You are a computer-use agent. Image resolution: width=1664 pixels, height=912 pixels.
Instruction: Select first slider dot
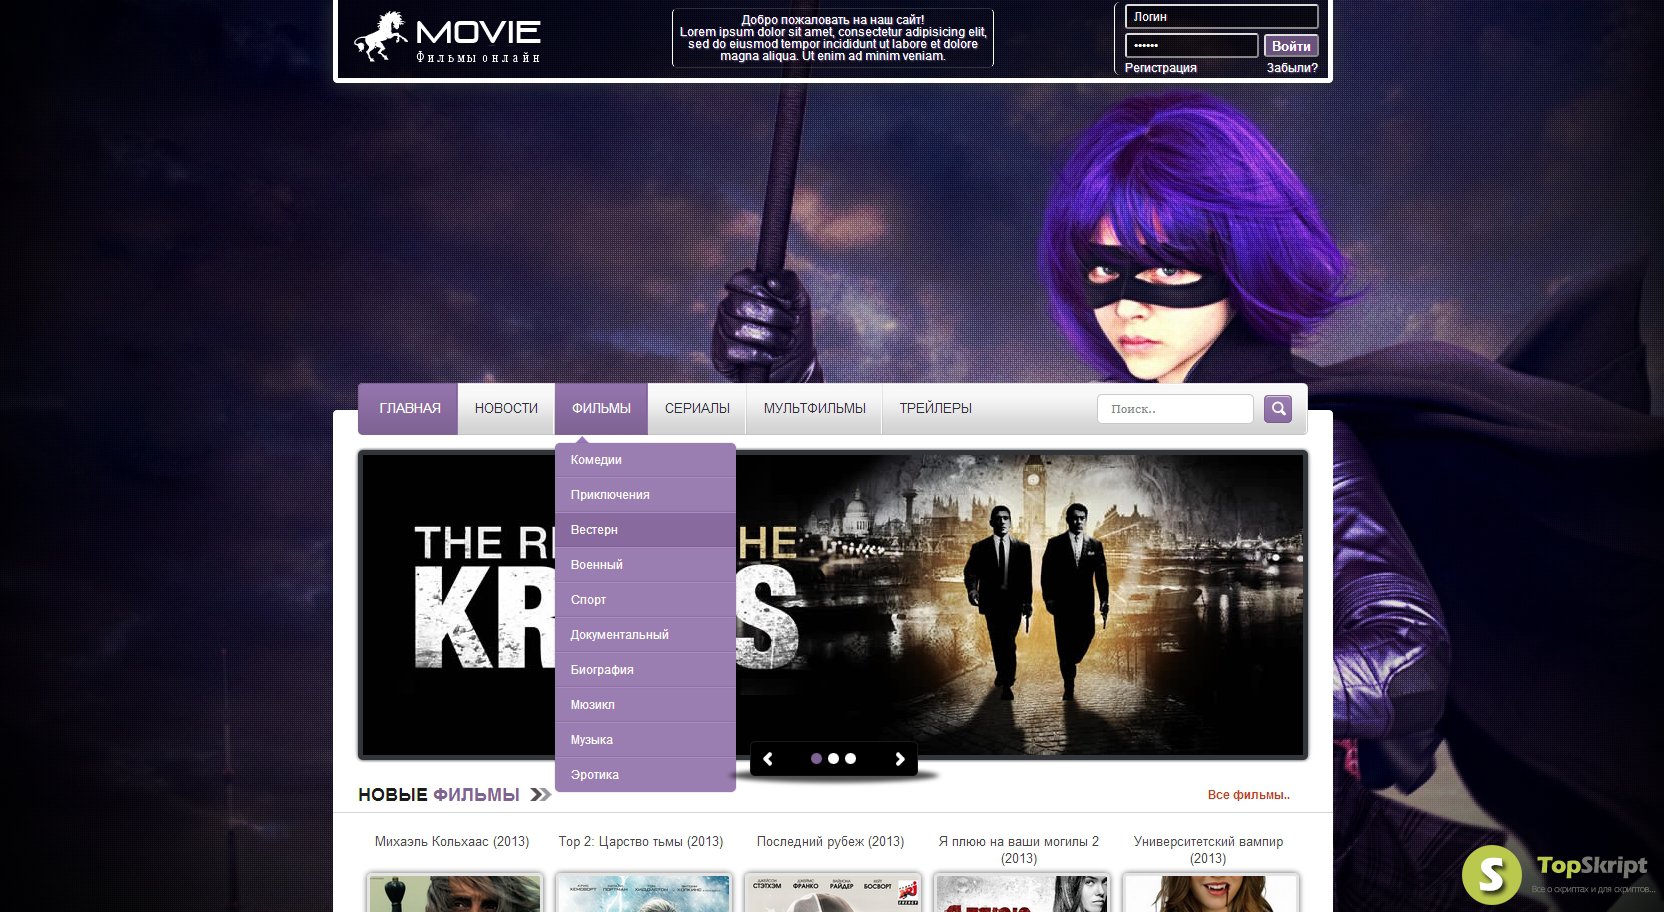(816, 759)
